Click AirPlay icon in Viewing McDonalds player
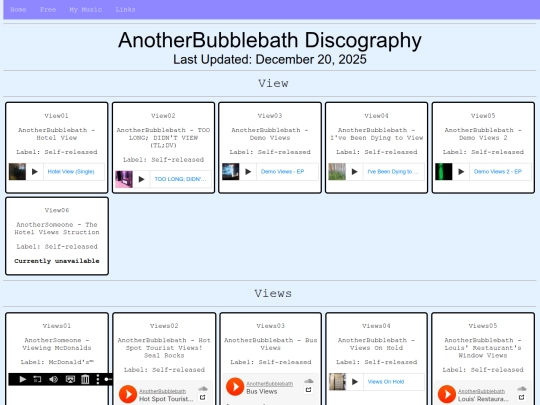Image resolution: width=540 pixels, height=405 pixels. (70, 379)
